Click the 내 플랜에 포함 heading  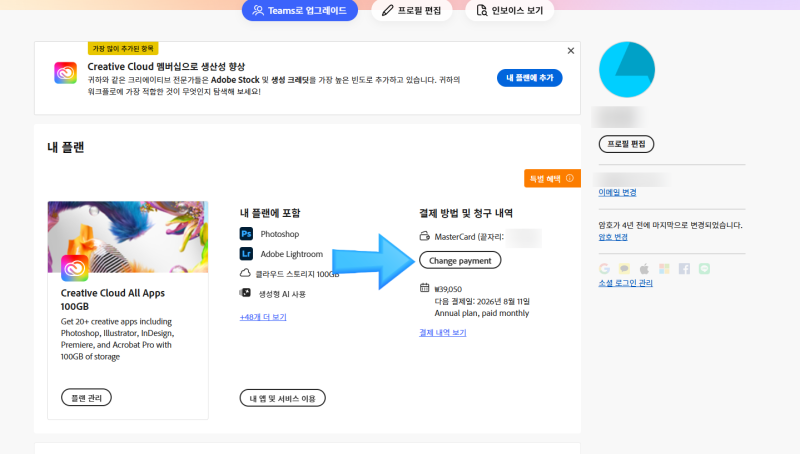coord(270,213)
